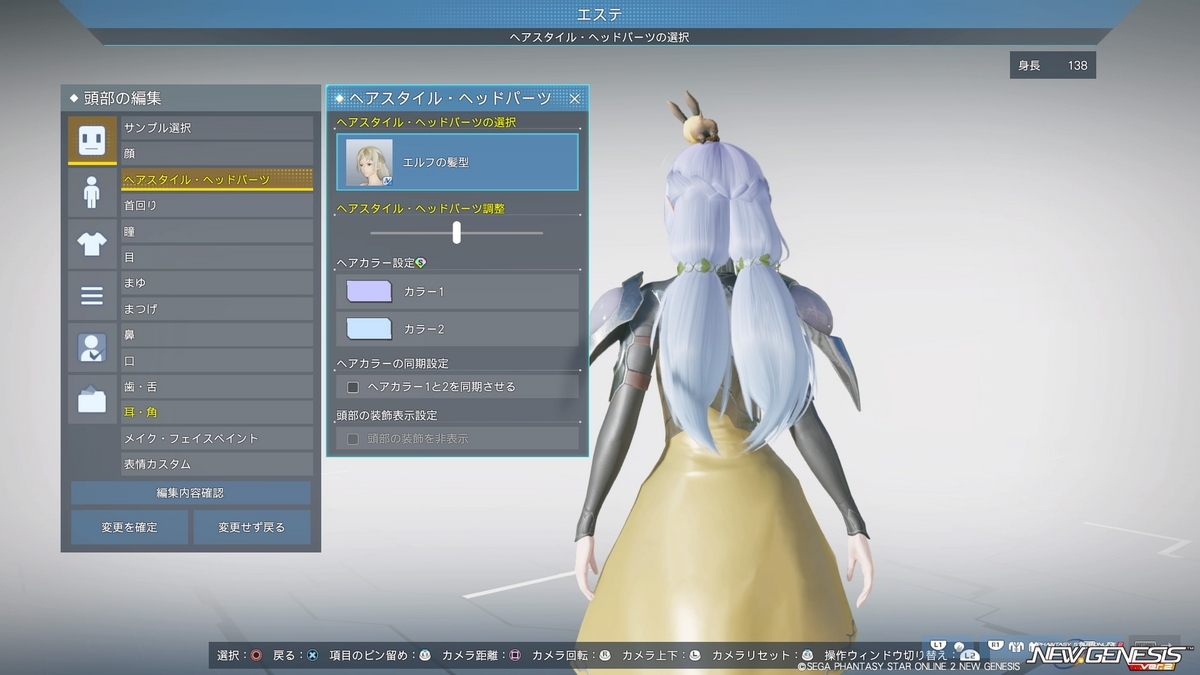
Task: Click the 変更せず戻る button
Action: point(252,527)
